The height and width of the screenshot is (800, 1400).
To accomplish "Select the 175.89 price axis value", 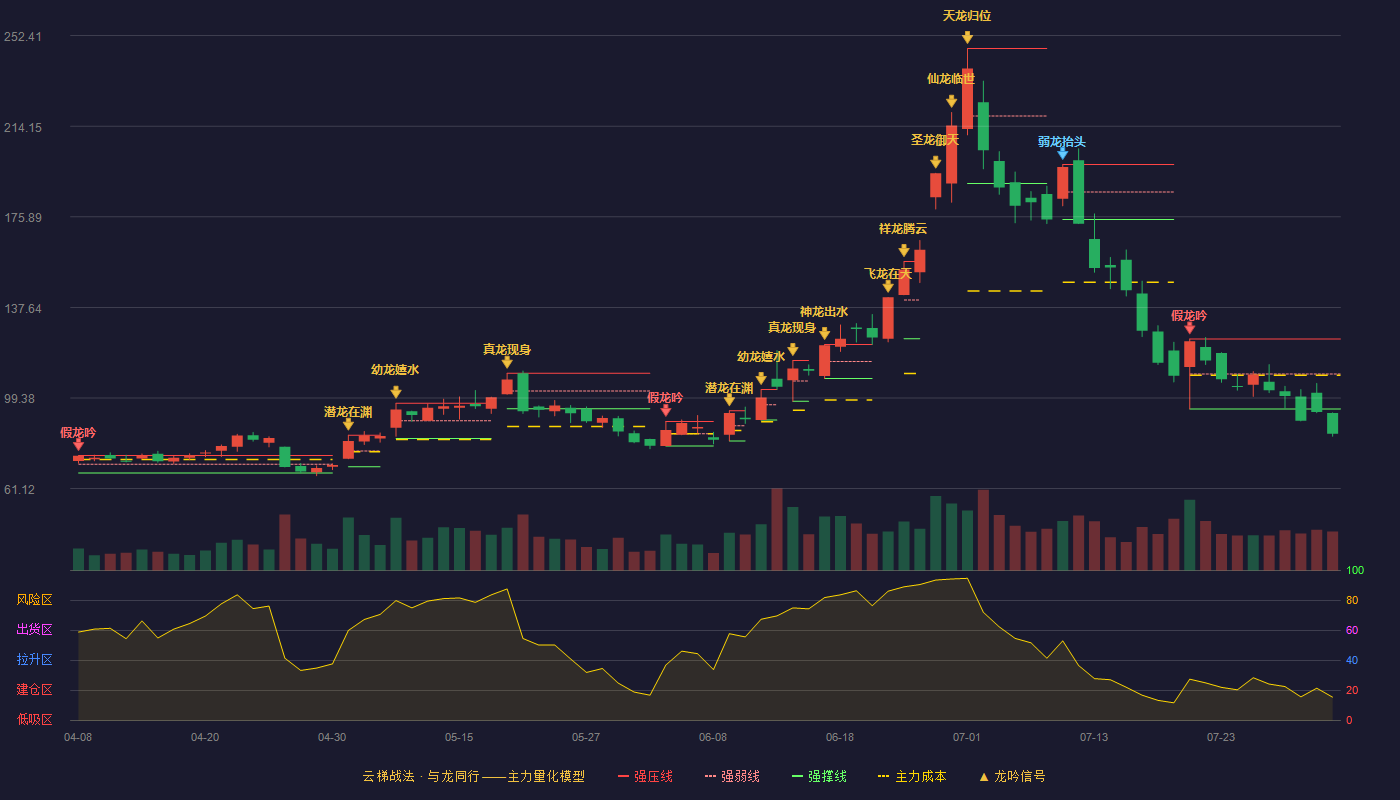I will [22, 217].
